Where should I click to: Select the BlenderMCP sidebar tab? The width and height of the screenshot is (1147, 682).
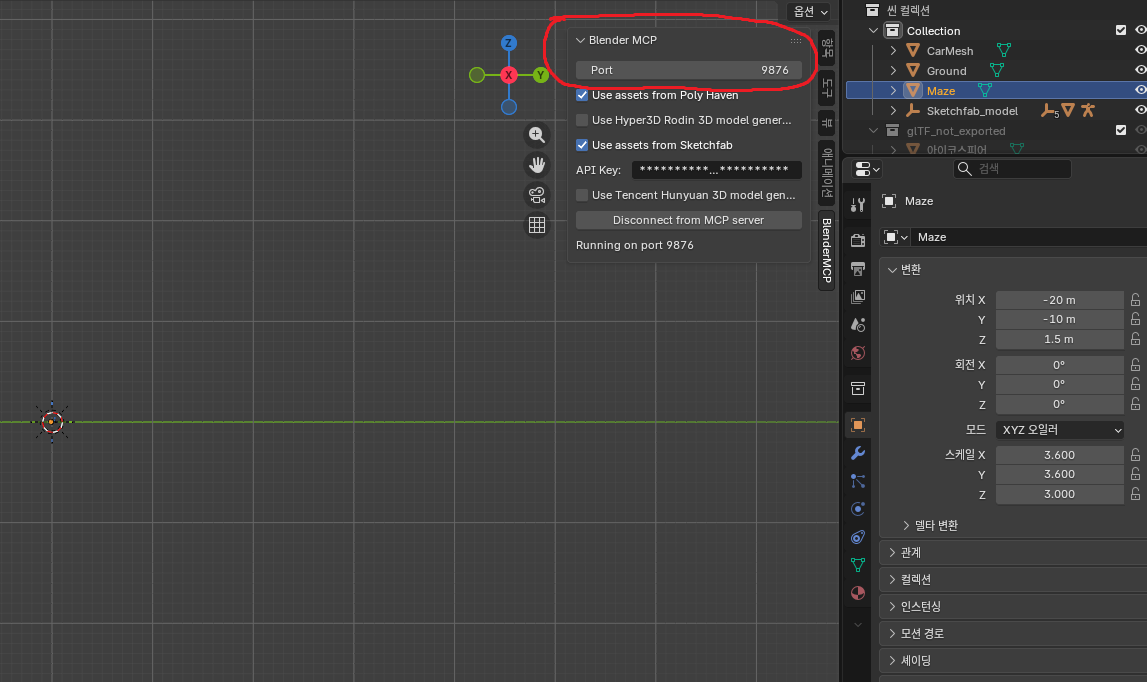coord(827,250)
